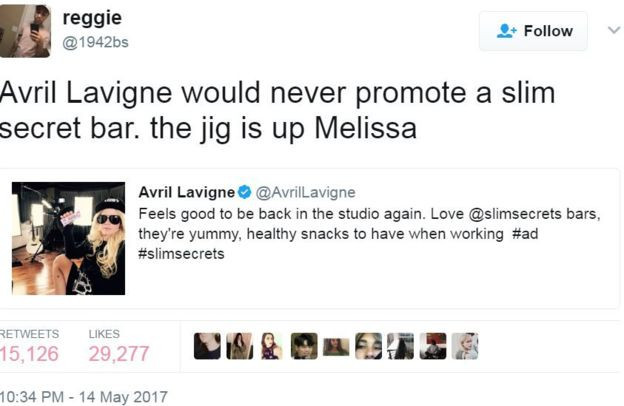Open the last liker avatar with blonde hair

[x=465, y=346]
